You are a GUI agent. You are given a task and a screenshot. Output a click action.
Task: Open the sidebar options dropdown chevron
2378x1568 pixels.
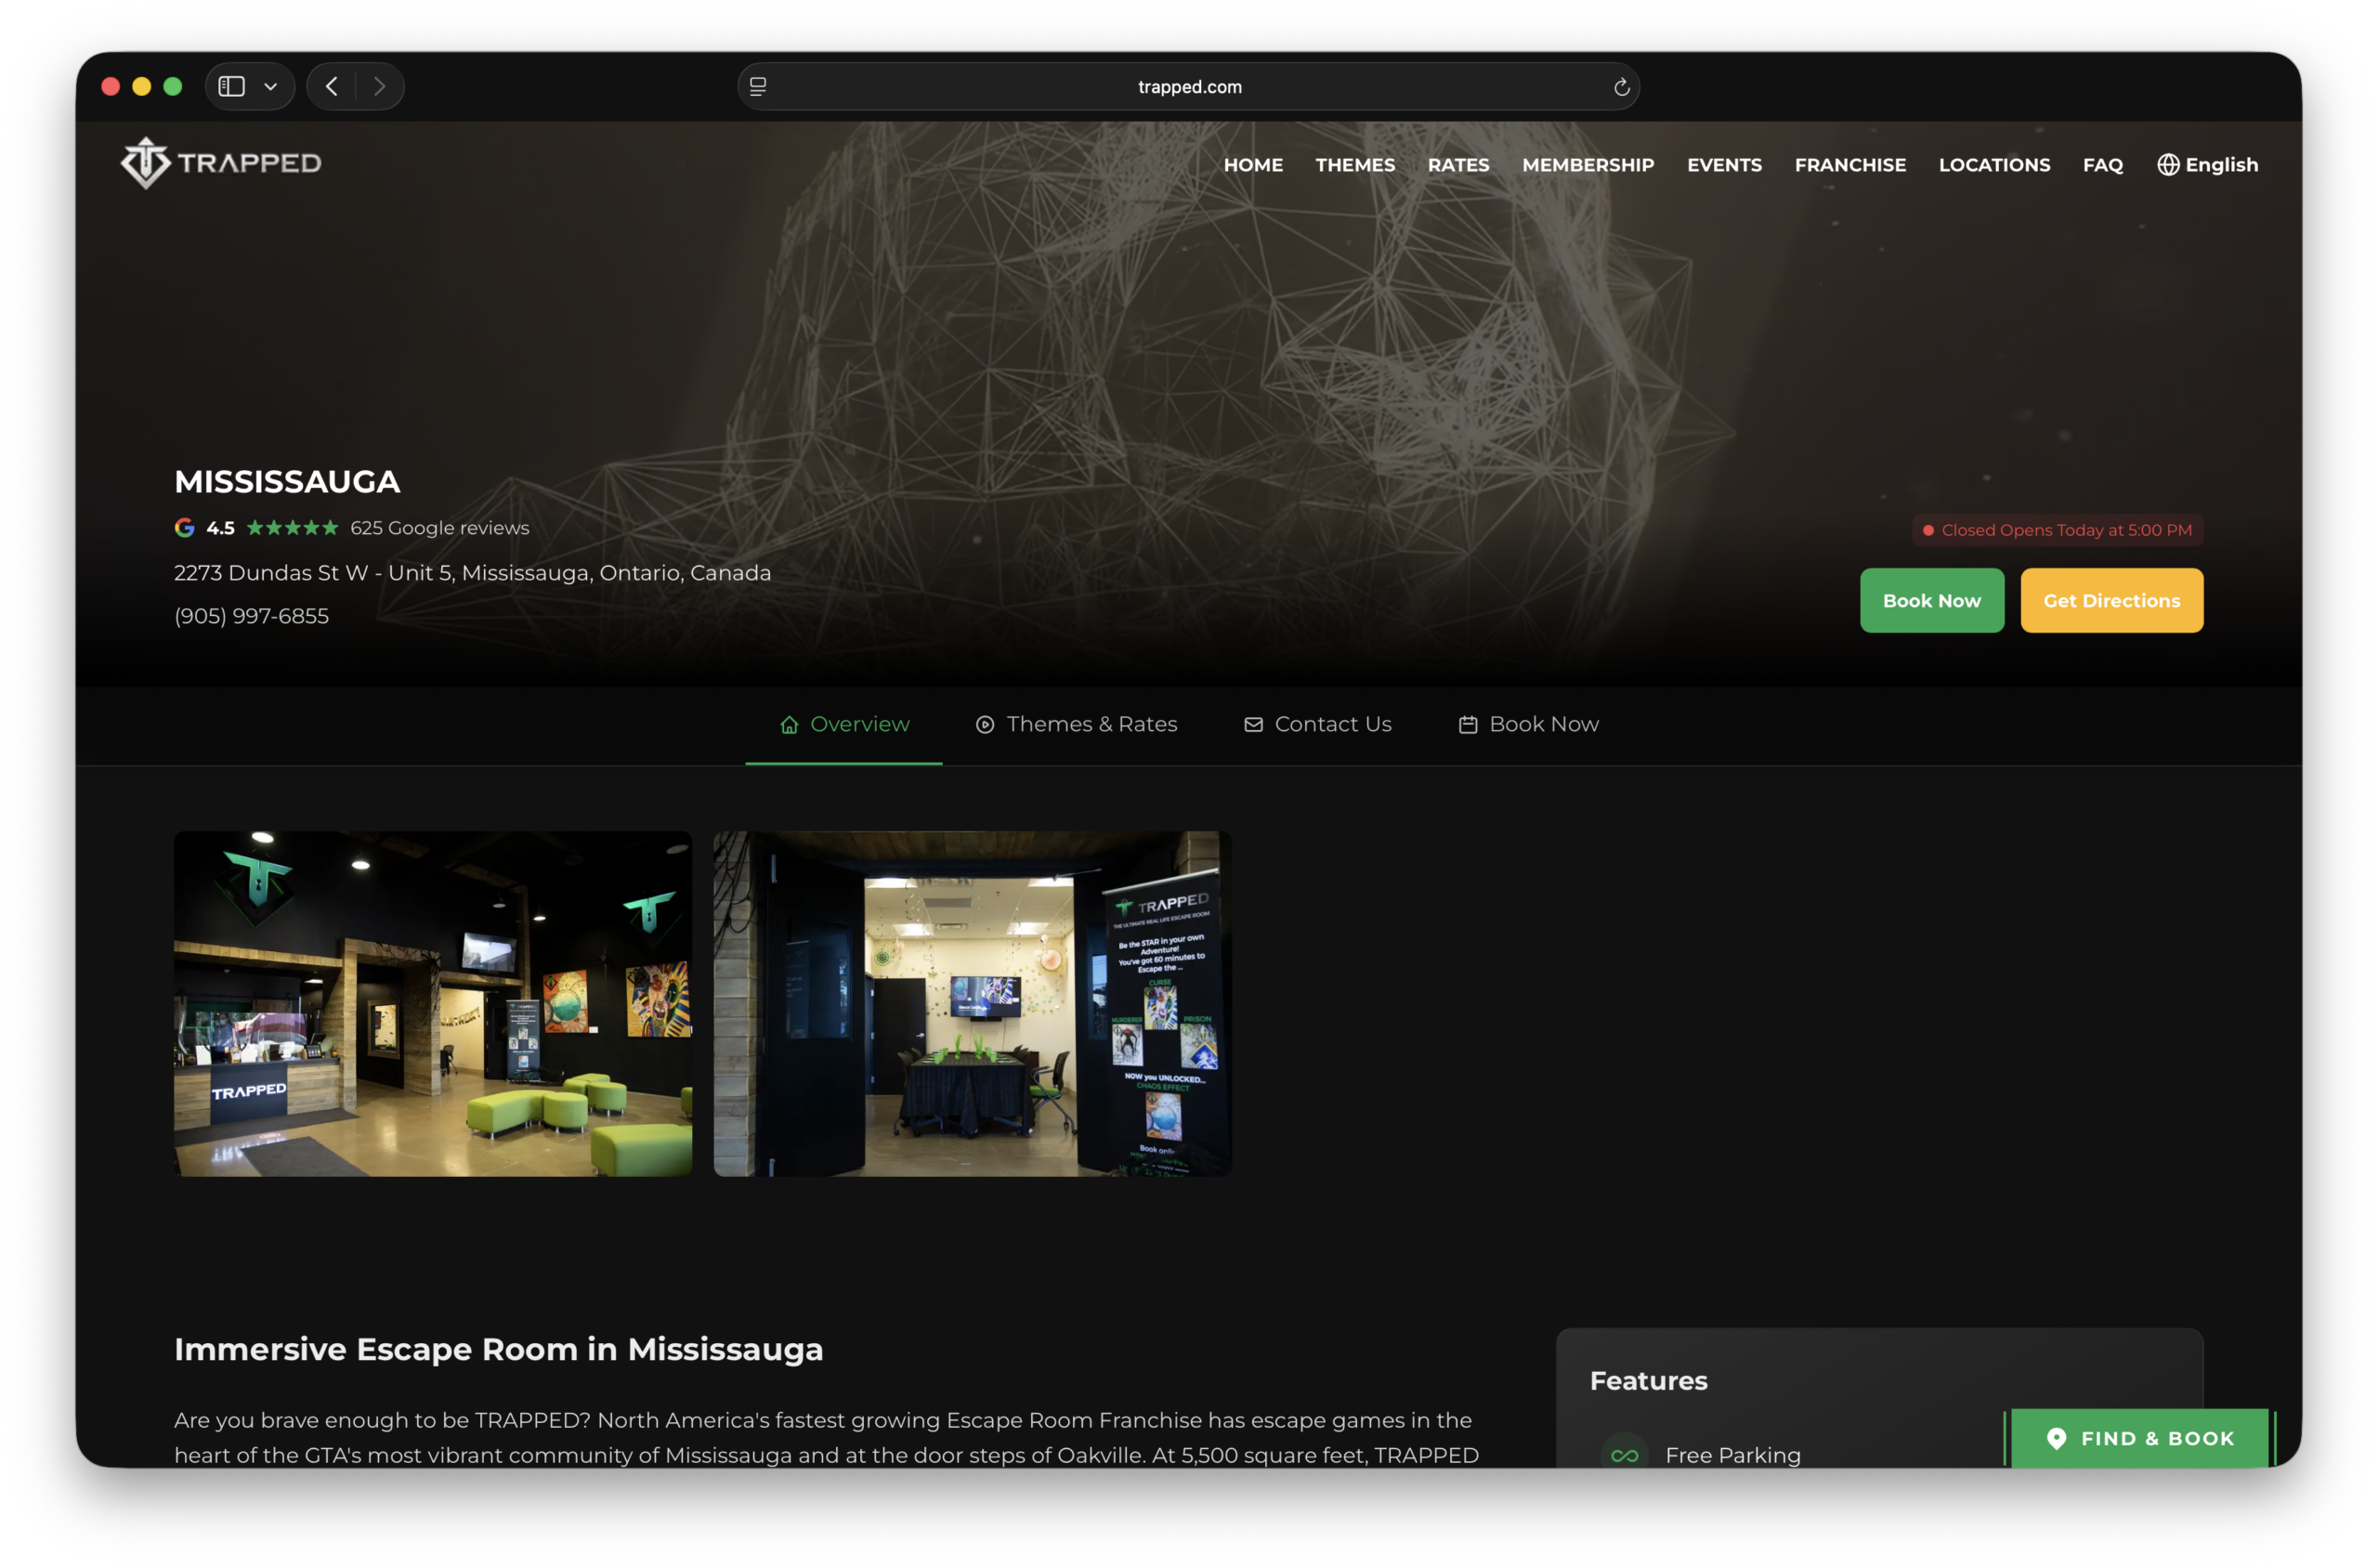(270, 87)
